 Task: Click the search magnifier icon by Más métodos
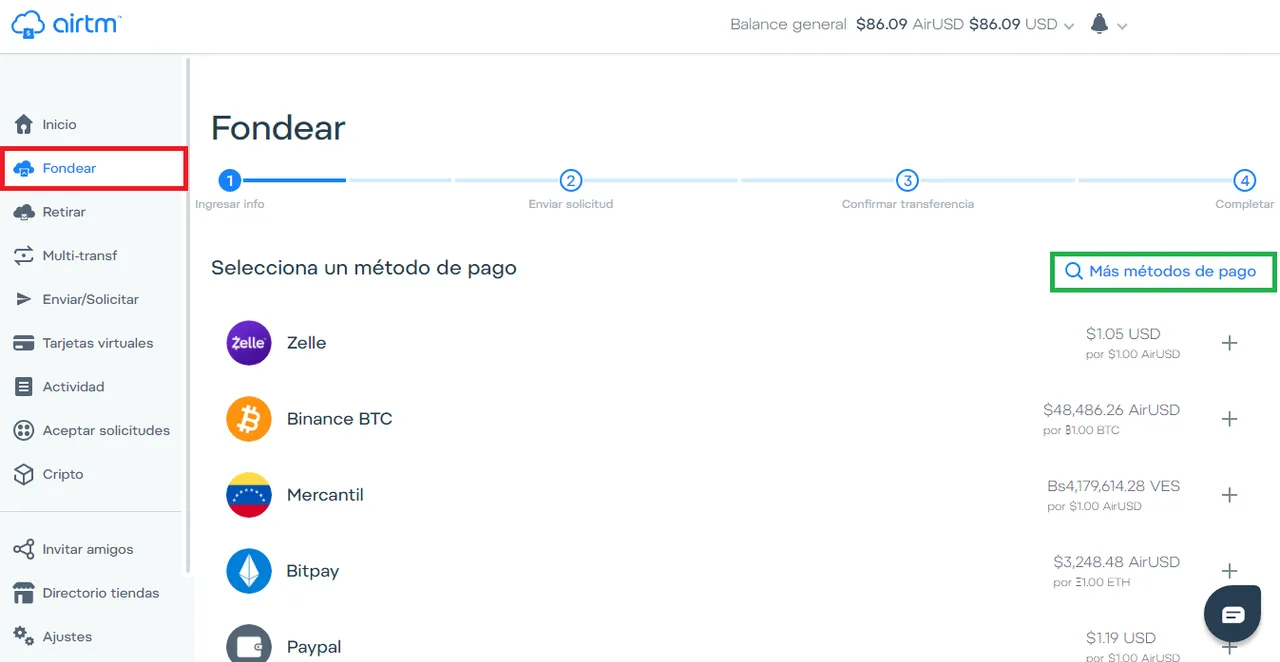click(1074, 271)
